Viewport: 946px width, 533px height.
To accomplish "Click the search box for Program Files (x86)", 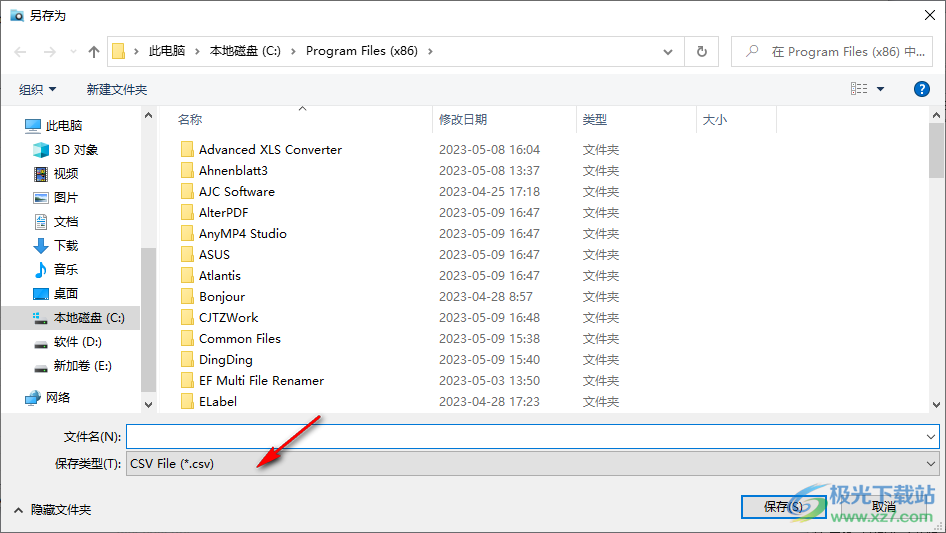I will [832, 52].
